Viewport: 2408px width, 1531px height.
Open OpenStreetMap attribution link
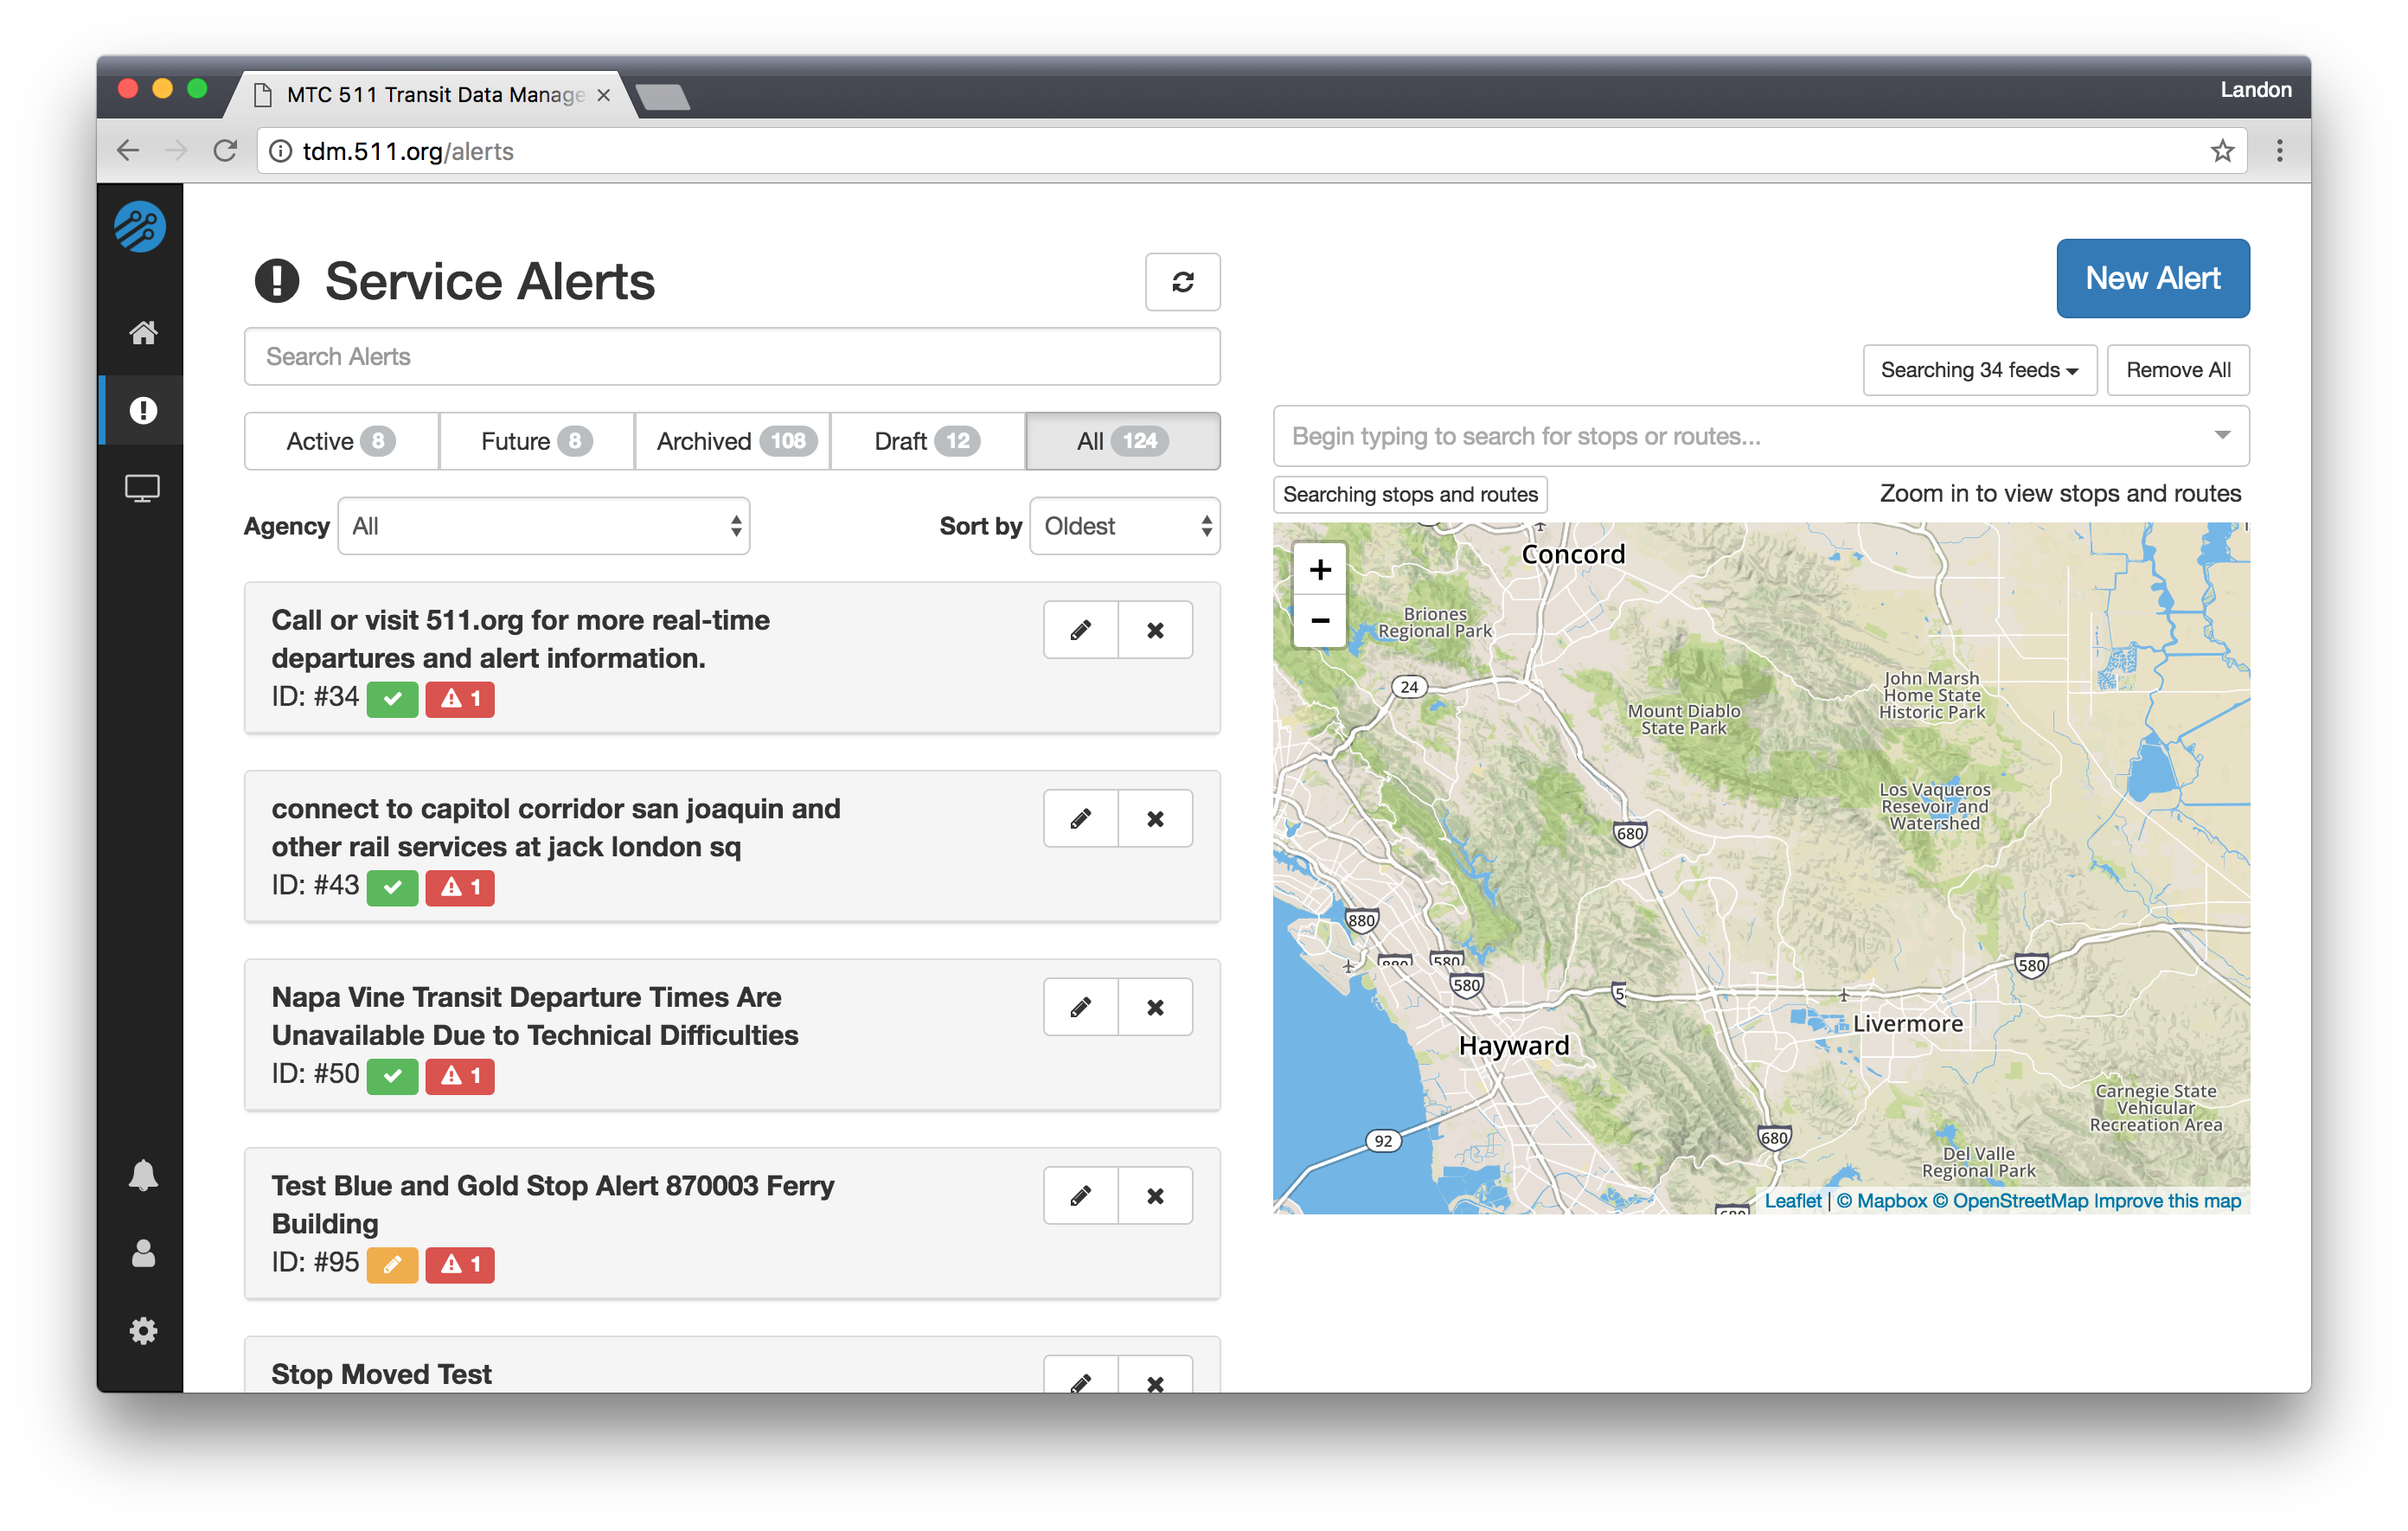[x=2010, y=1200]
